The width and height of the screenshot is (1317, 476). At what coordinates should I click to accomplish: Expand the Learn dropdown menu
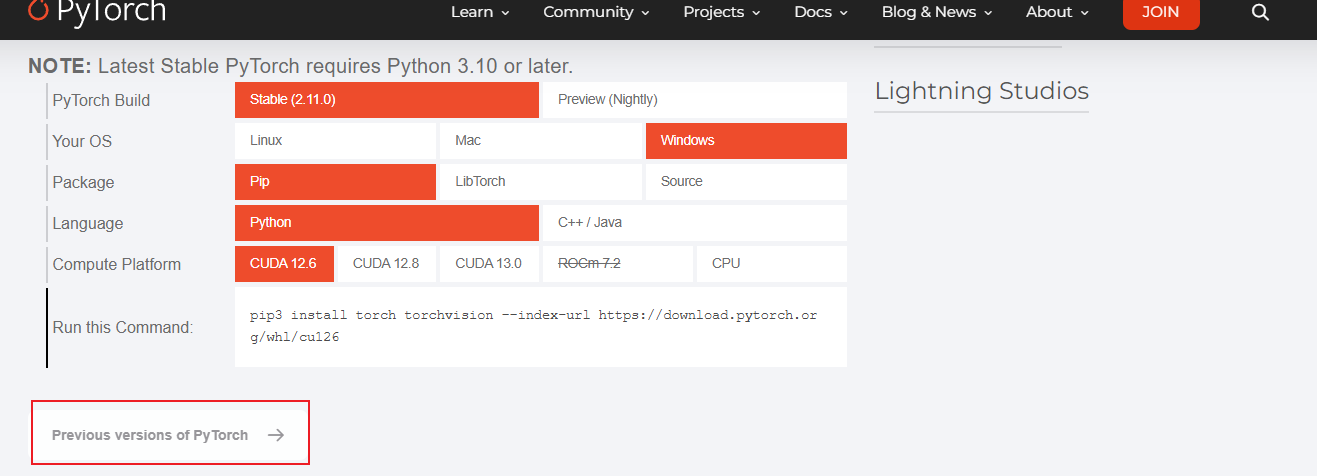click(480, 13)
